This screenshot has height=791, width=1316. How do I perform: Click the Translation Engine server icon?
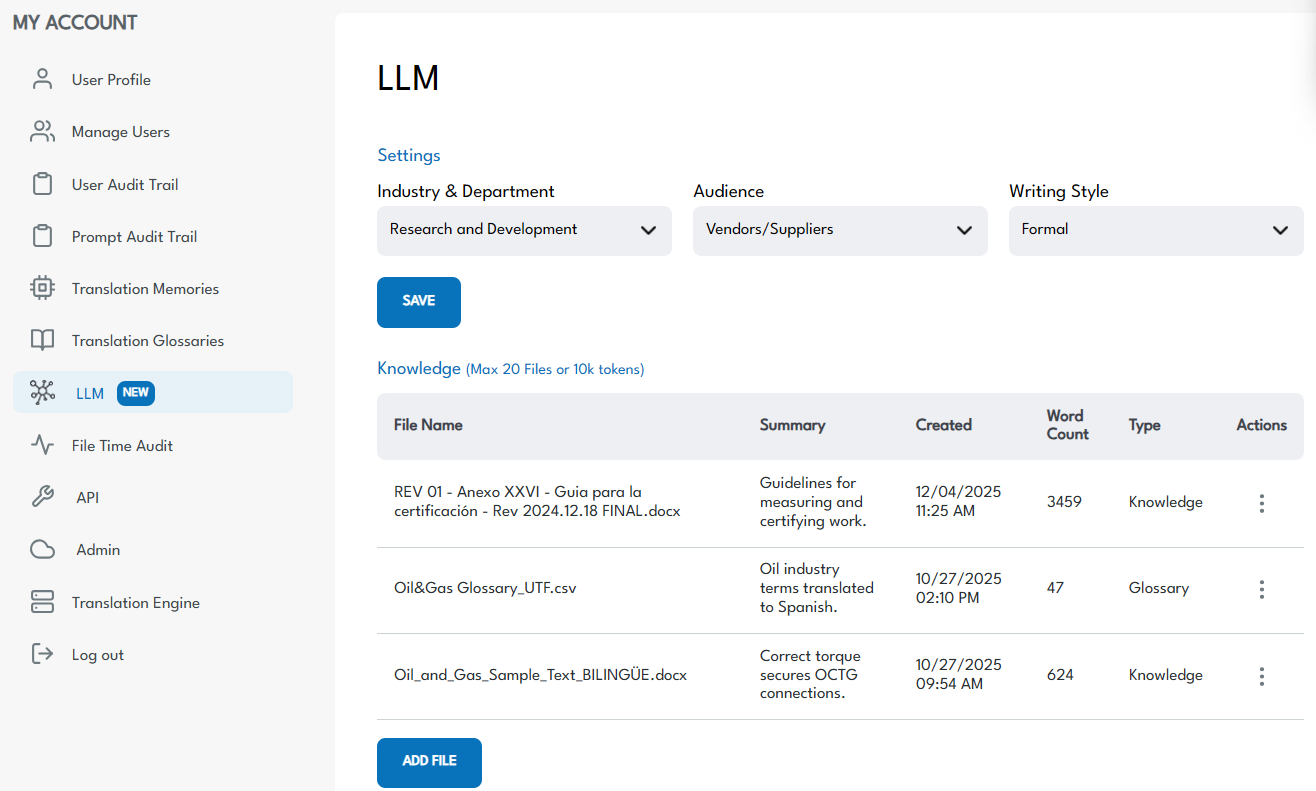click(x=42, y=603)
